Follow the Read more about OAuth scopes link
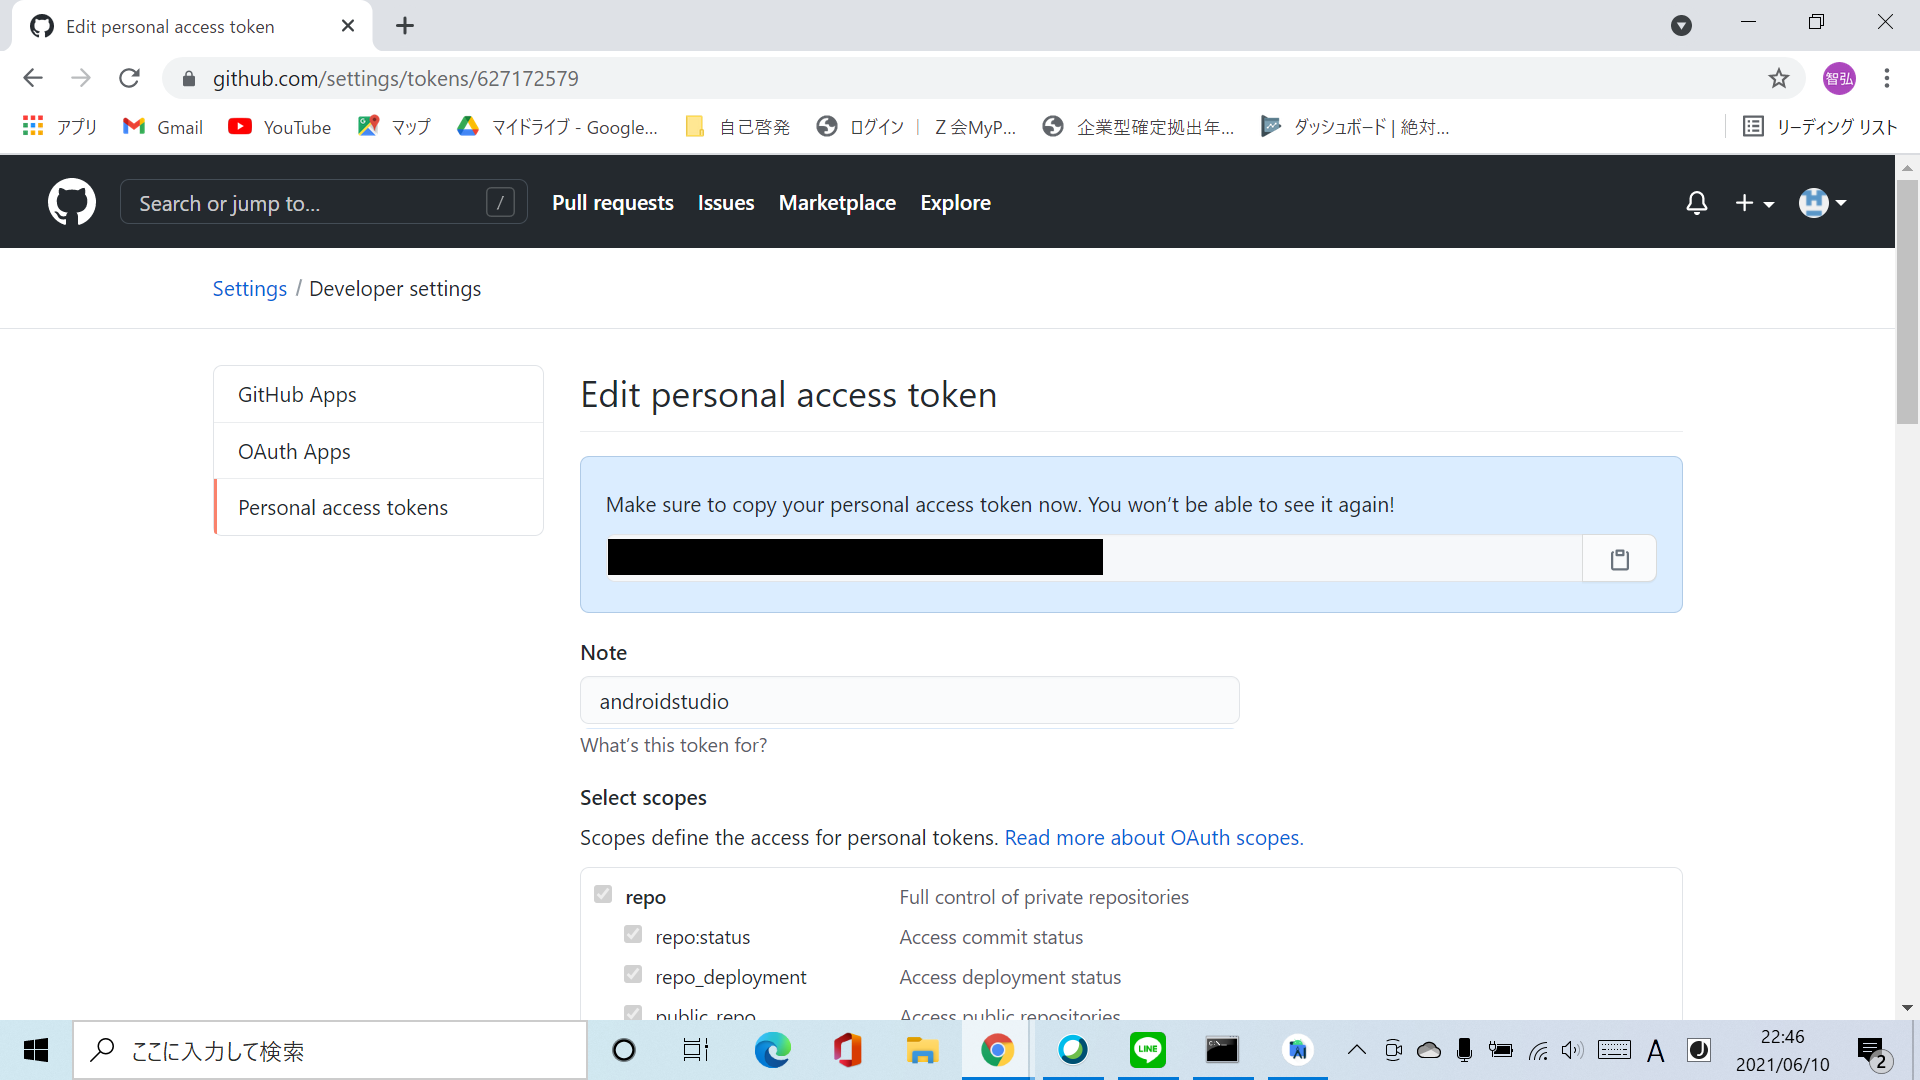The width and height of the screenshot is (1920, 1080). 1153,838
